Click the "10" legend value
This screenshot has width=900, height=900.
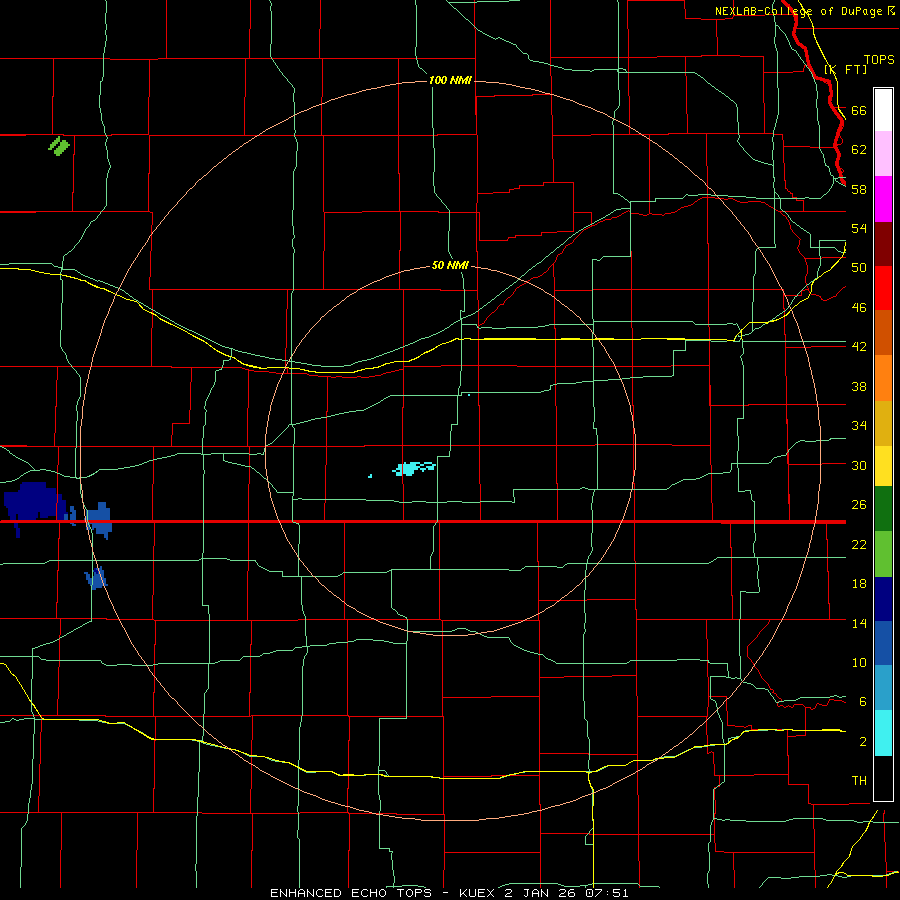(x=859, y=663)
